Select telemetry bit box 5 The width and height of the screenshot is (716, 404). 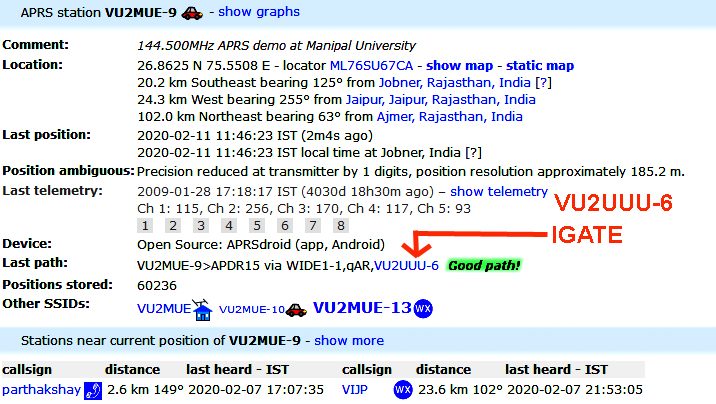click(257, 226)
